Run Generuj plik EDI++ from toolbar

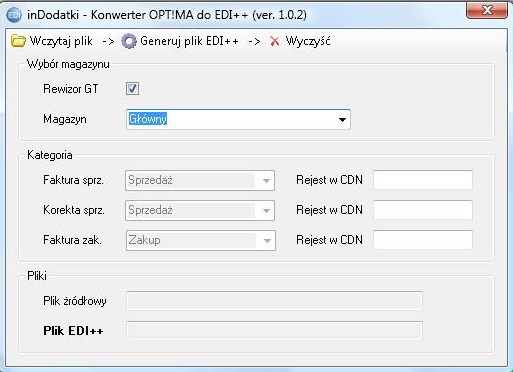pos(180,41)
